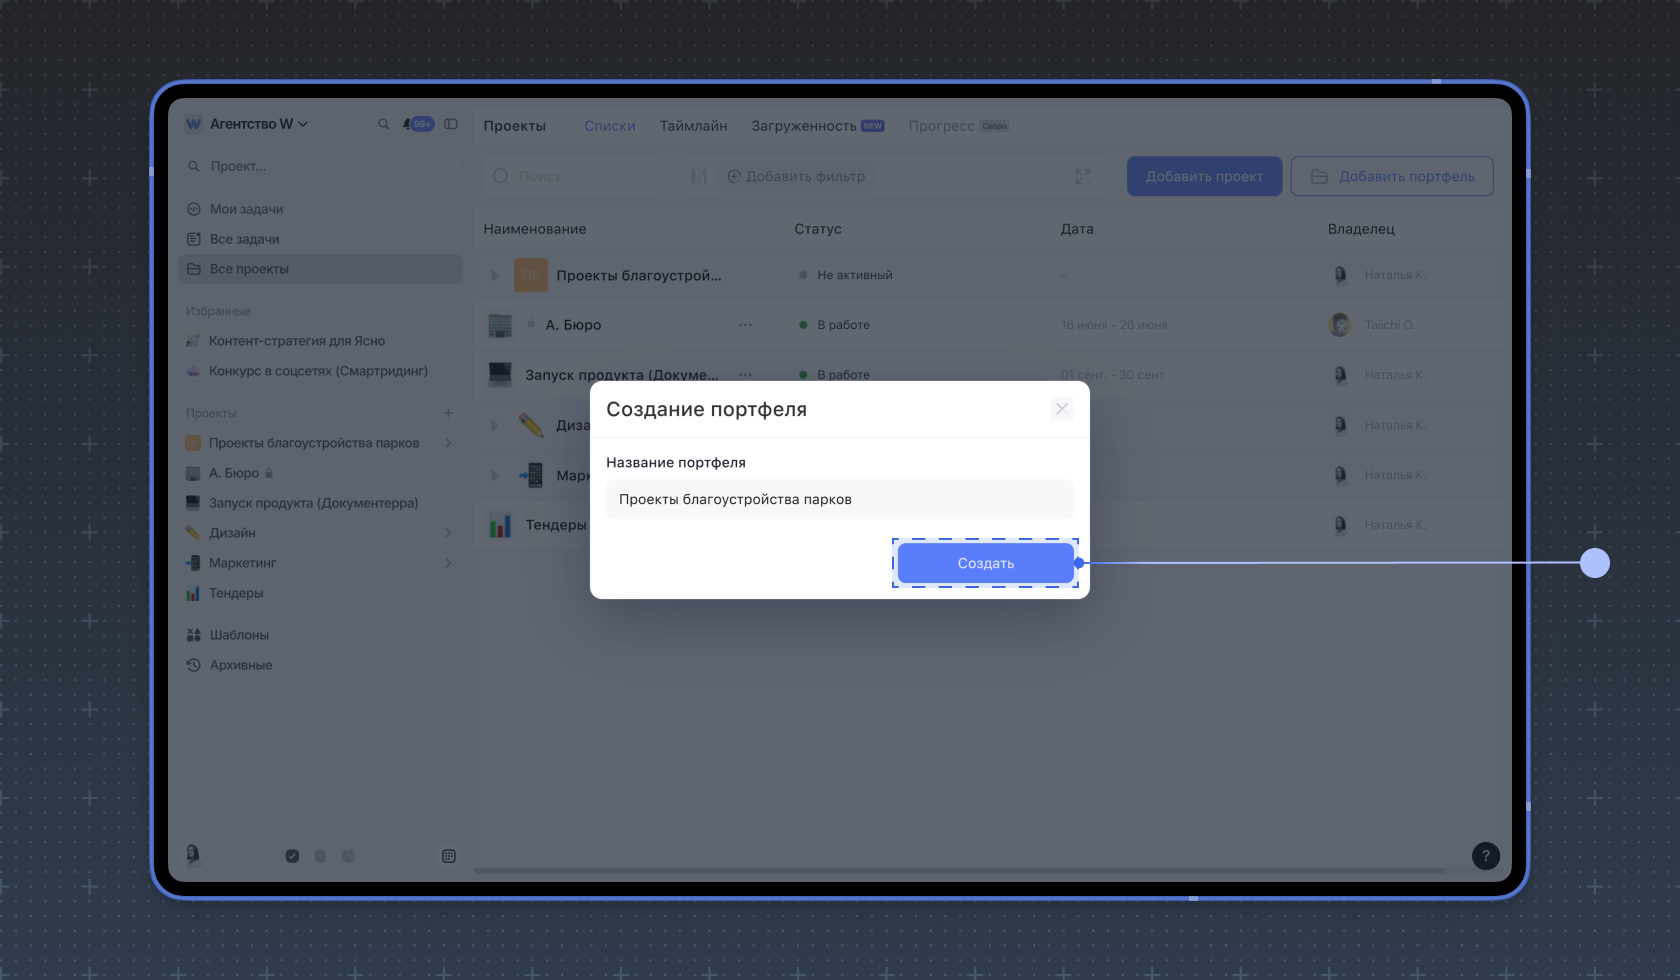Click the sidebar search magnifier icon
This screenshot has width=1680, height=980.
(x=383, y=124)
